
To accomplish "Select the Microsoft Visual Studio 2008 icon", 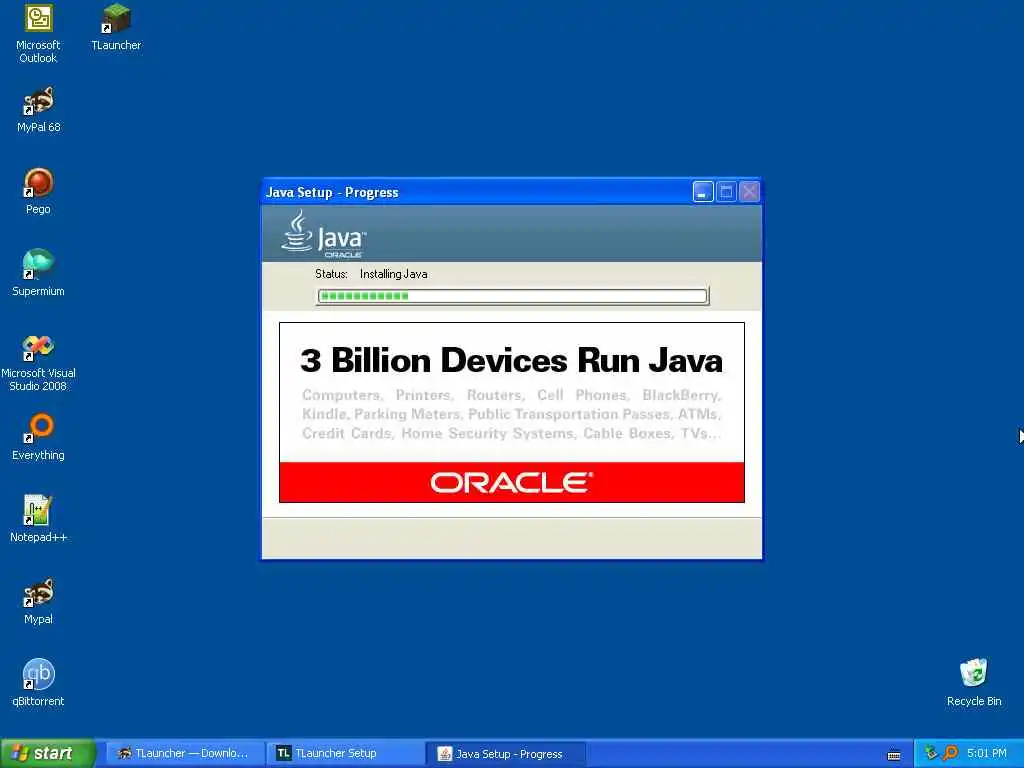I will click(x=38, y=362).
